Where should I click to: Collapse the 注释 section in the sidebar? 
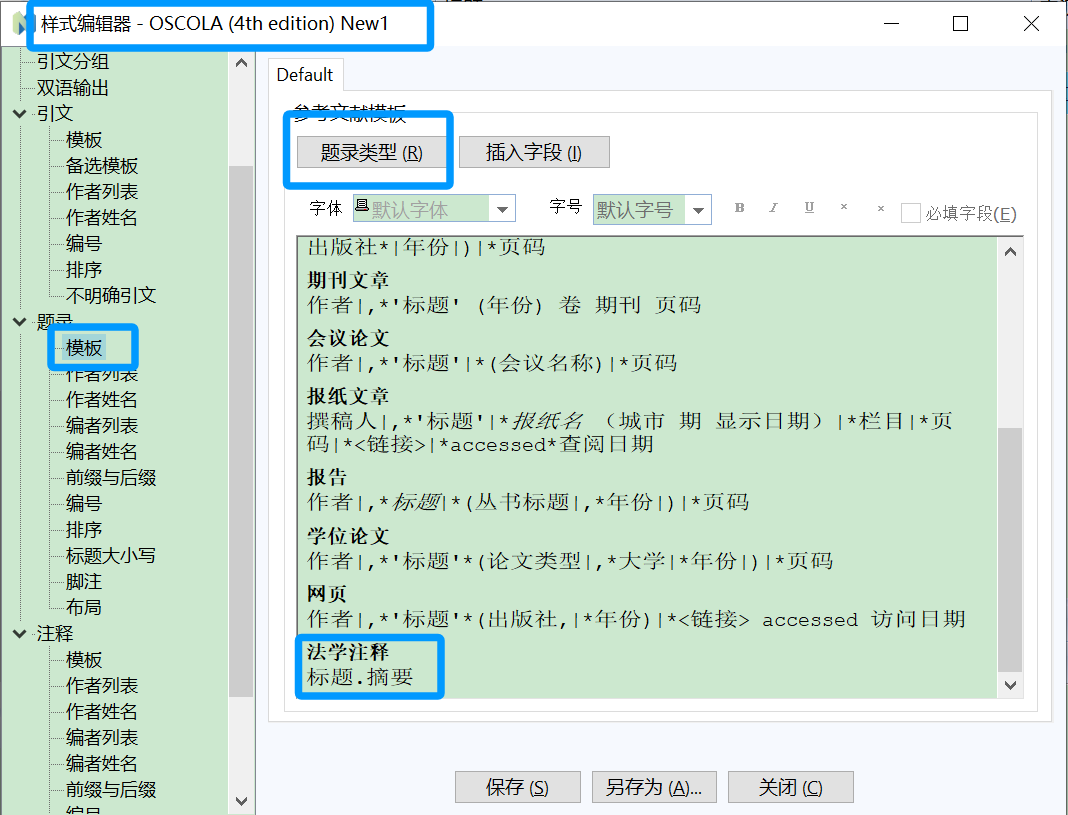point(21,633)
